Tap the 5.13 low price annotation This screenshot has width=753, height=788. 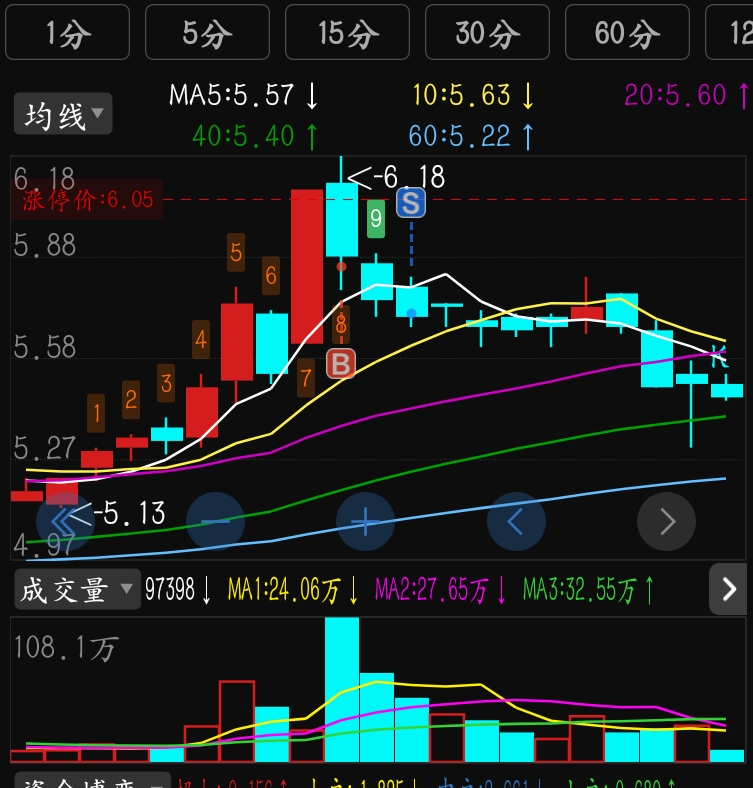point(118,514)
